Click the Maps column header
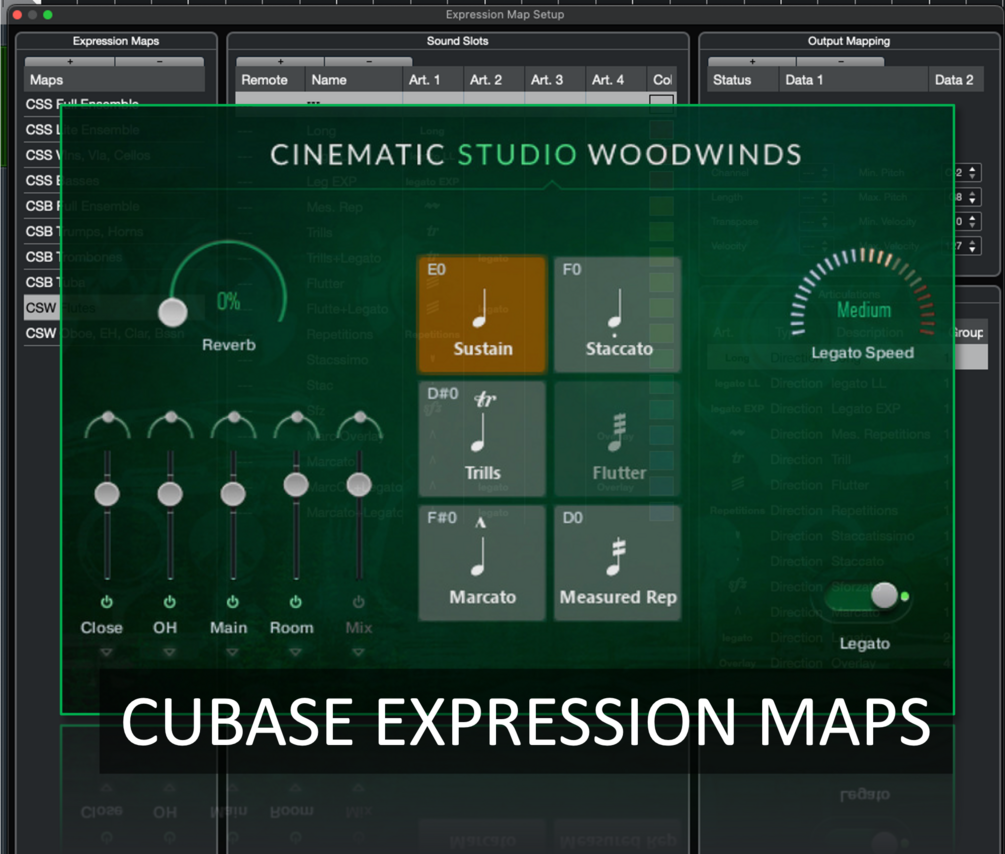This screenshot has height=854, width=1005. click(115, 80)
